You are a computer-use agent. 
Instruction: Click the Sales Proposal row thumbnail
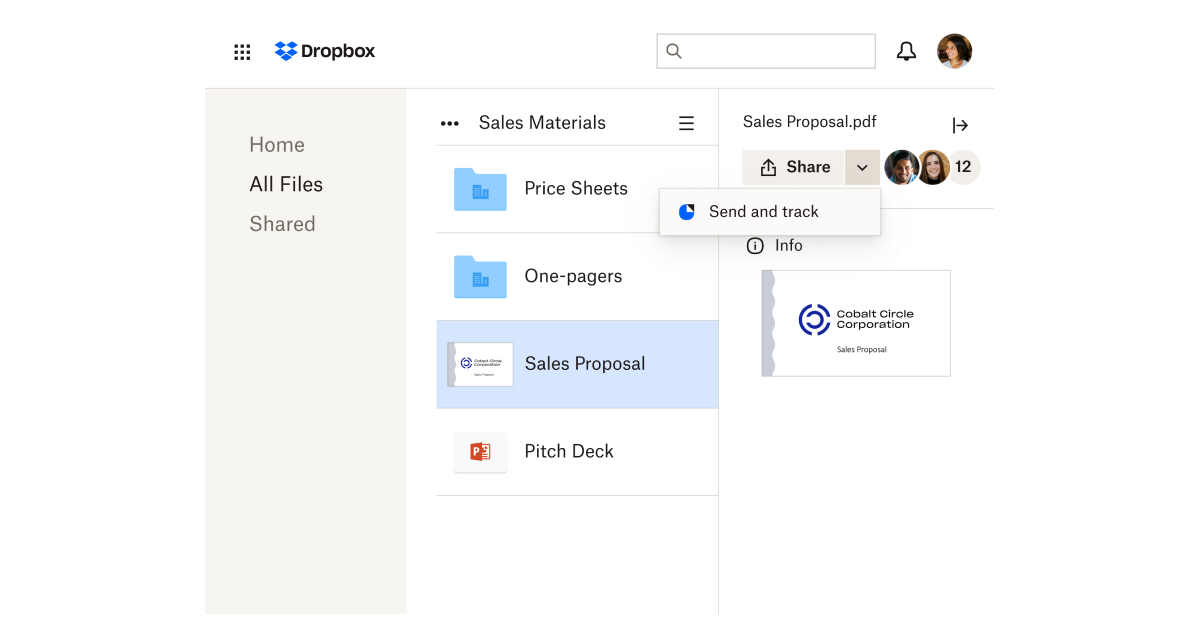(x=480, y=364)
